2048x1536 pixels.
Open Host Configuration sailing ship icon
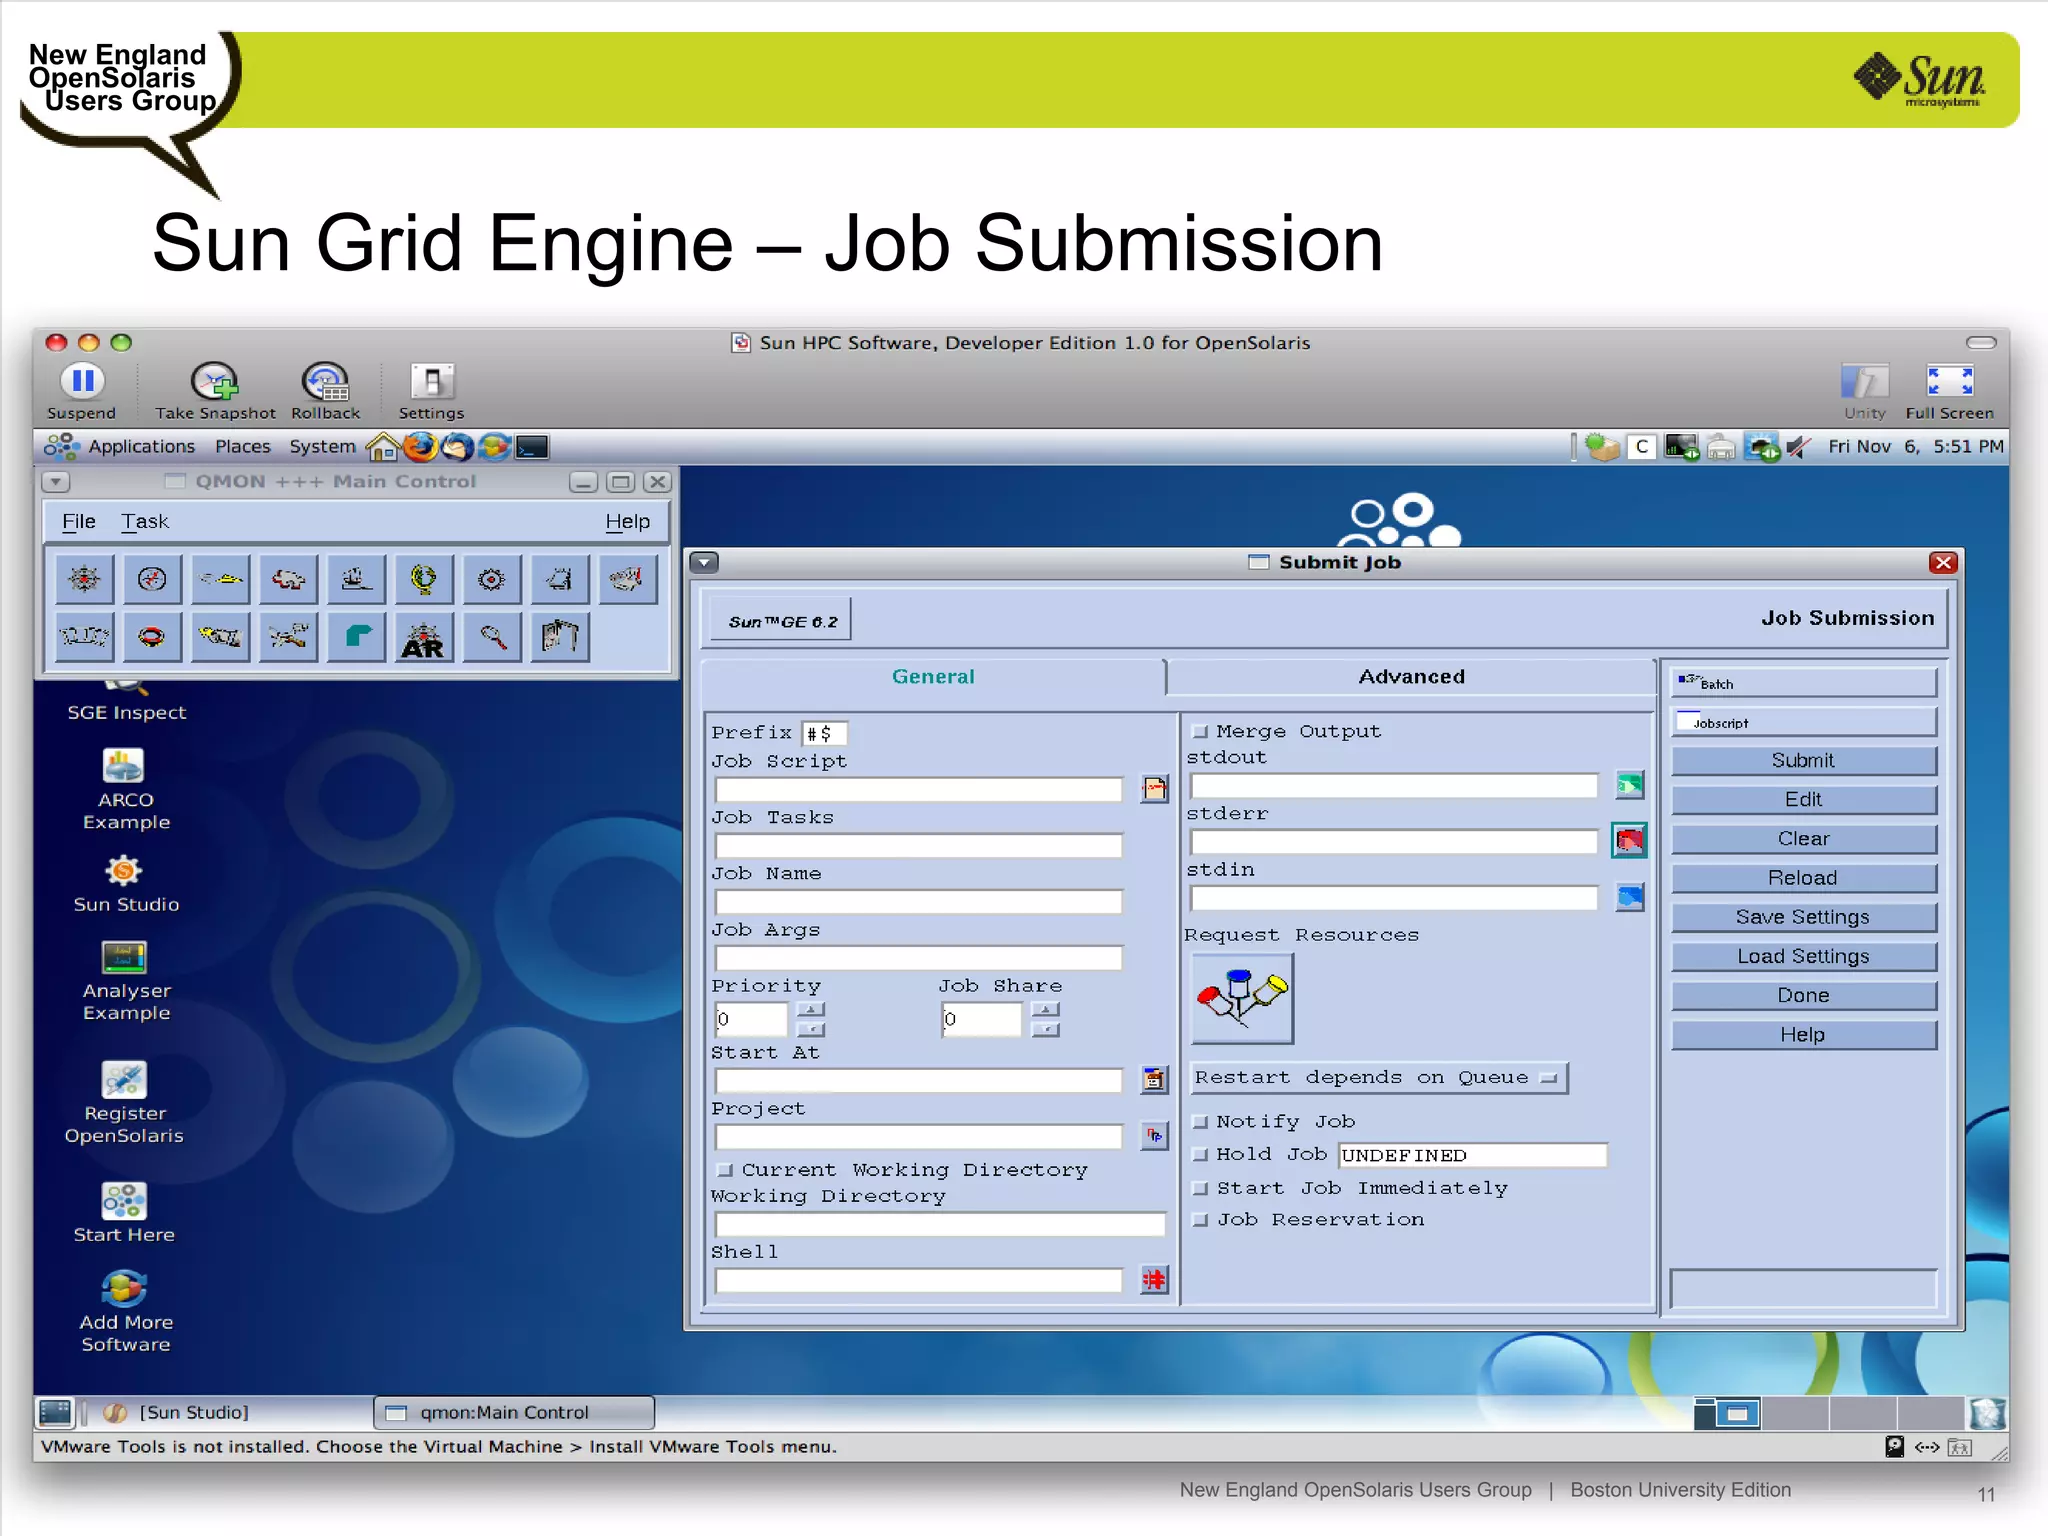pyautogui.click(x=356, y=579)
